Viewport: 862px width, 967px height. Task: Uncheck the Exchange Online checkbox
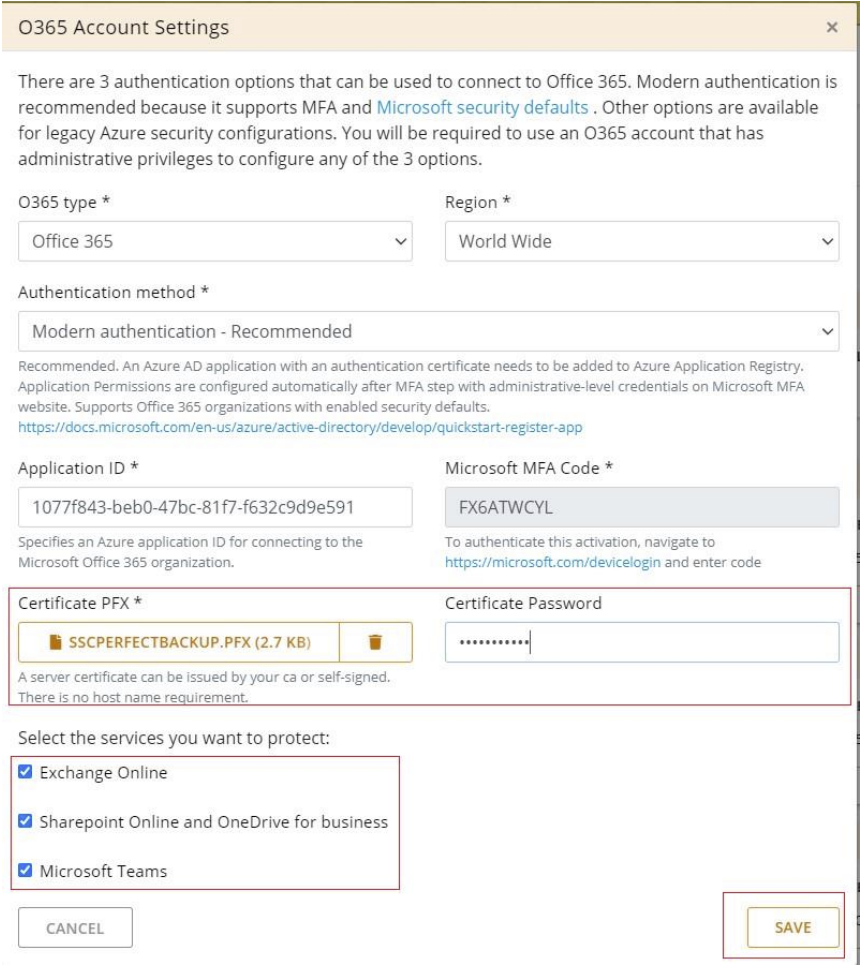(25, 772)
